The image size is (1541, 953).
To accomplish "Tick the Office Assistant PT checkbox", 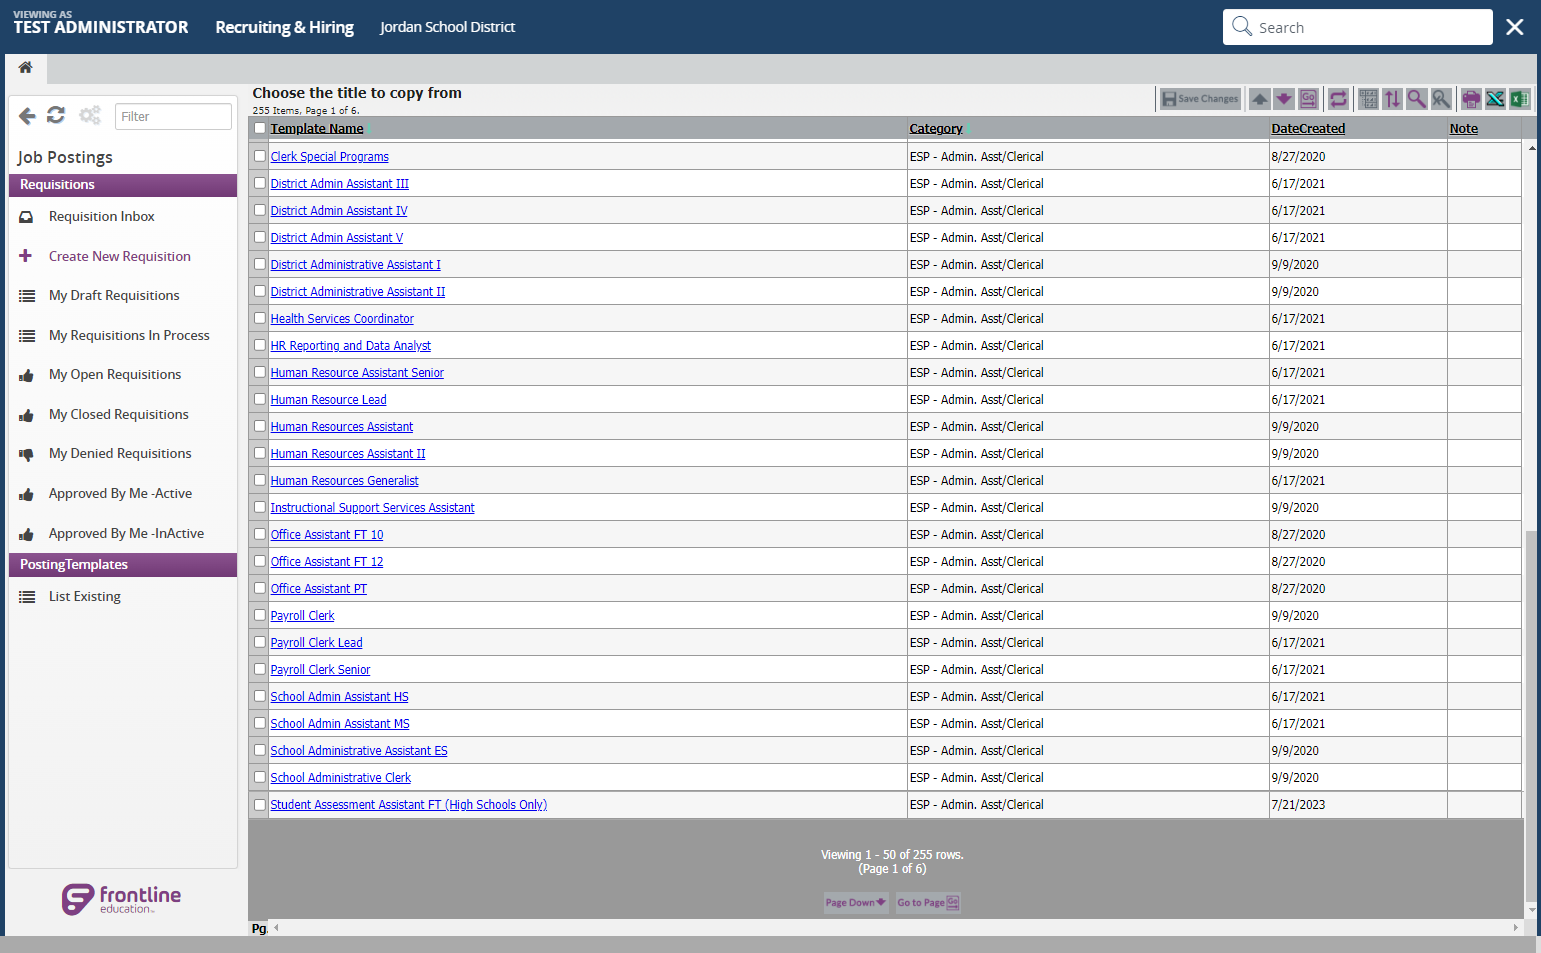I will tap(260, 588).
